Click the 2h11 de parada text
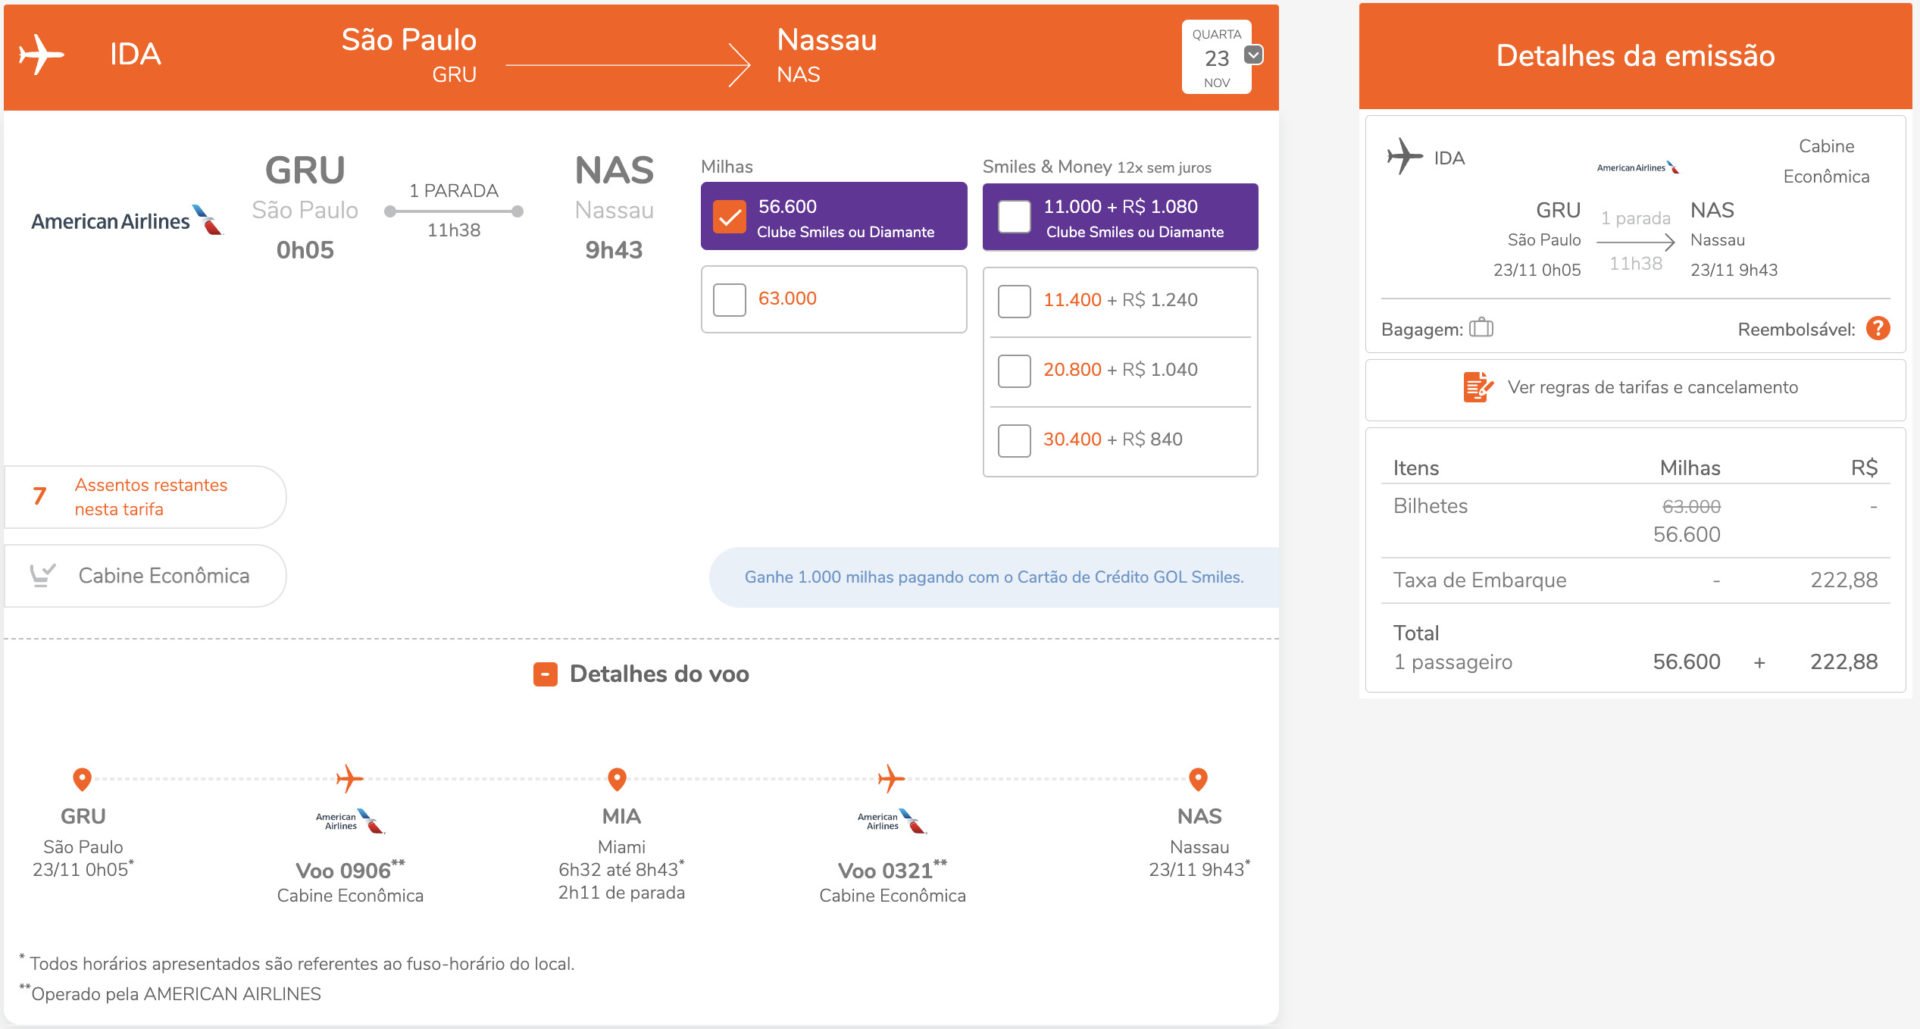1920x1029 pixels. point(621,893)
